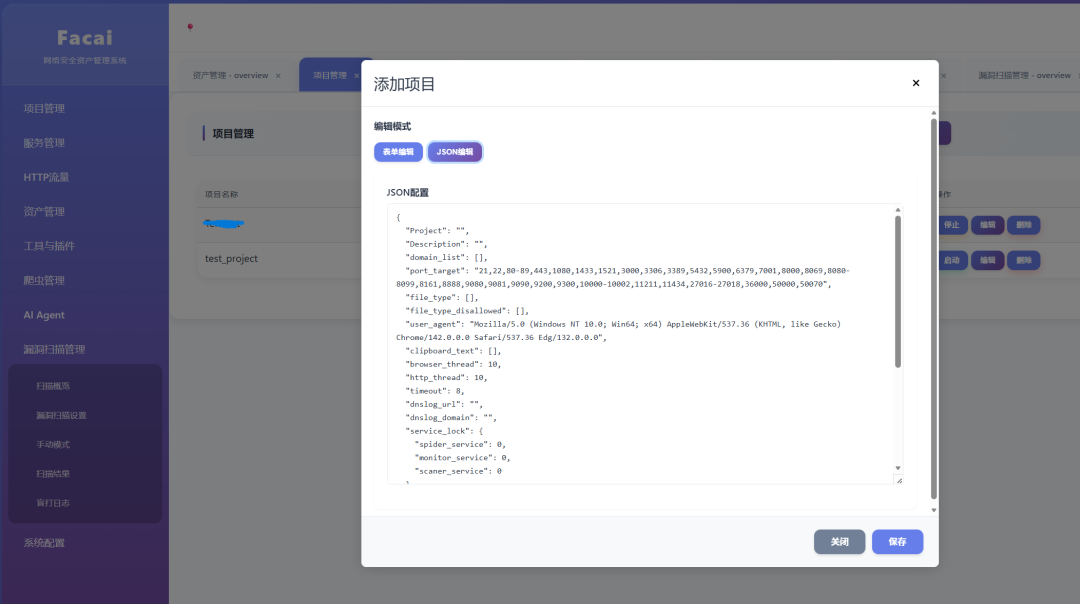Click the textarea scroll-up arrow
Image resolution: width=1080 pixels, height=604 pixels.
click(897, 210)
